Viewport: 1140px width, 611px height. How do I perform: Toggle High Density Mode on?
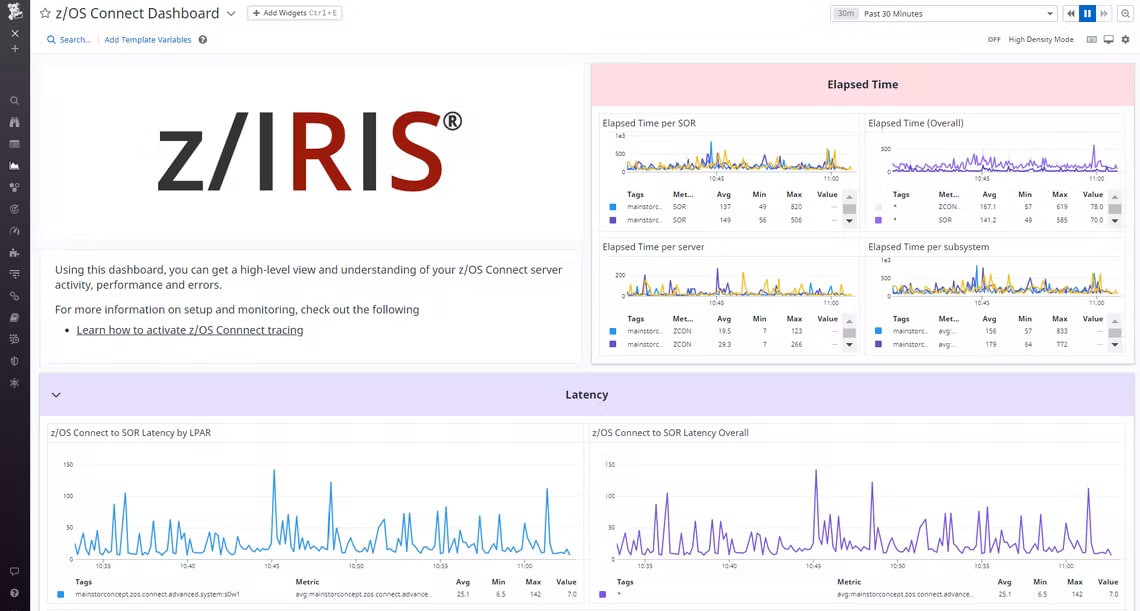click(993, 39)
